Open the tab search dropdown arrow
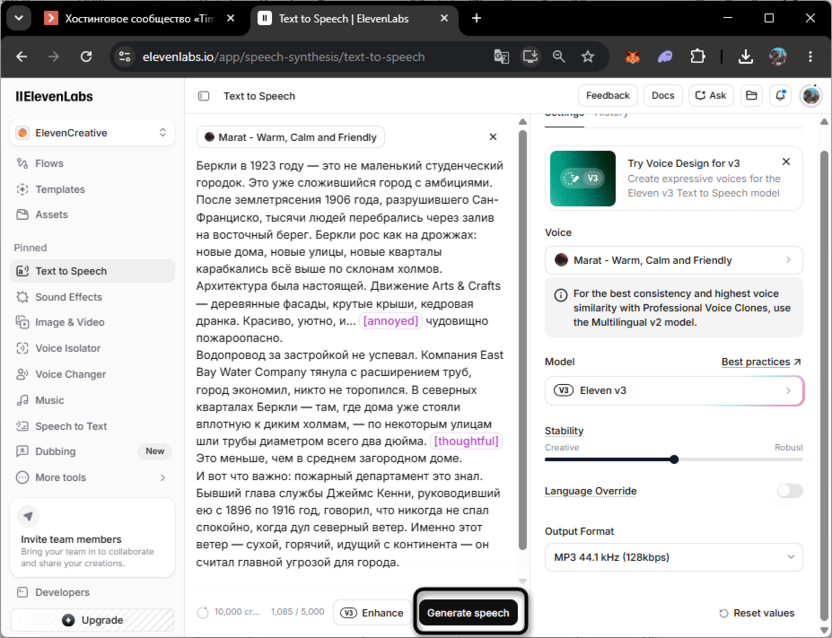The image size is (832, 638). [19, 19]
